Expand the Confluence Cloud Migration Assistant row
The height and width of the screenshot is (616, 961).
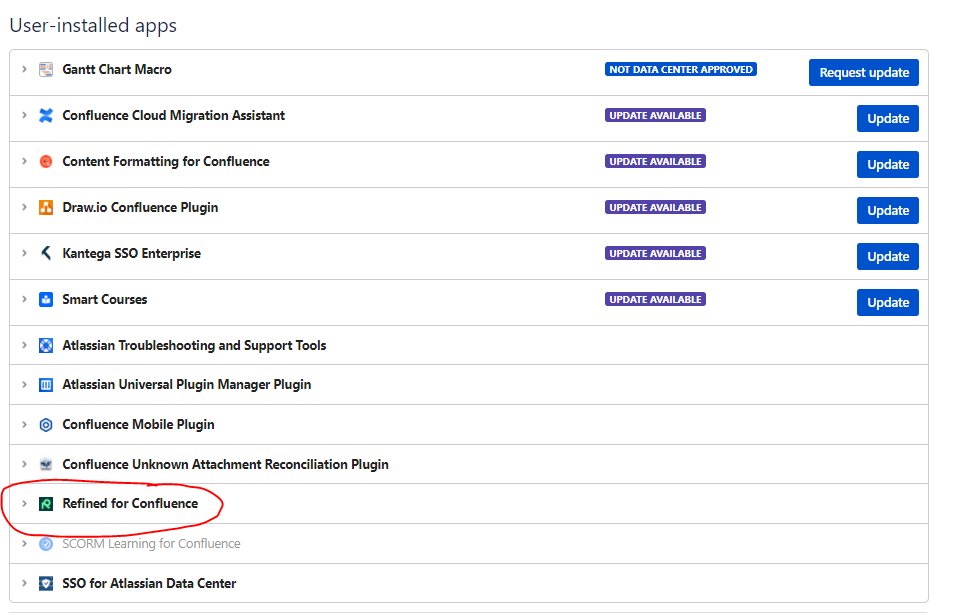[x=25, y=115]
